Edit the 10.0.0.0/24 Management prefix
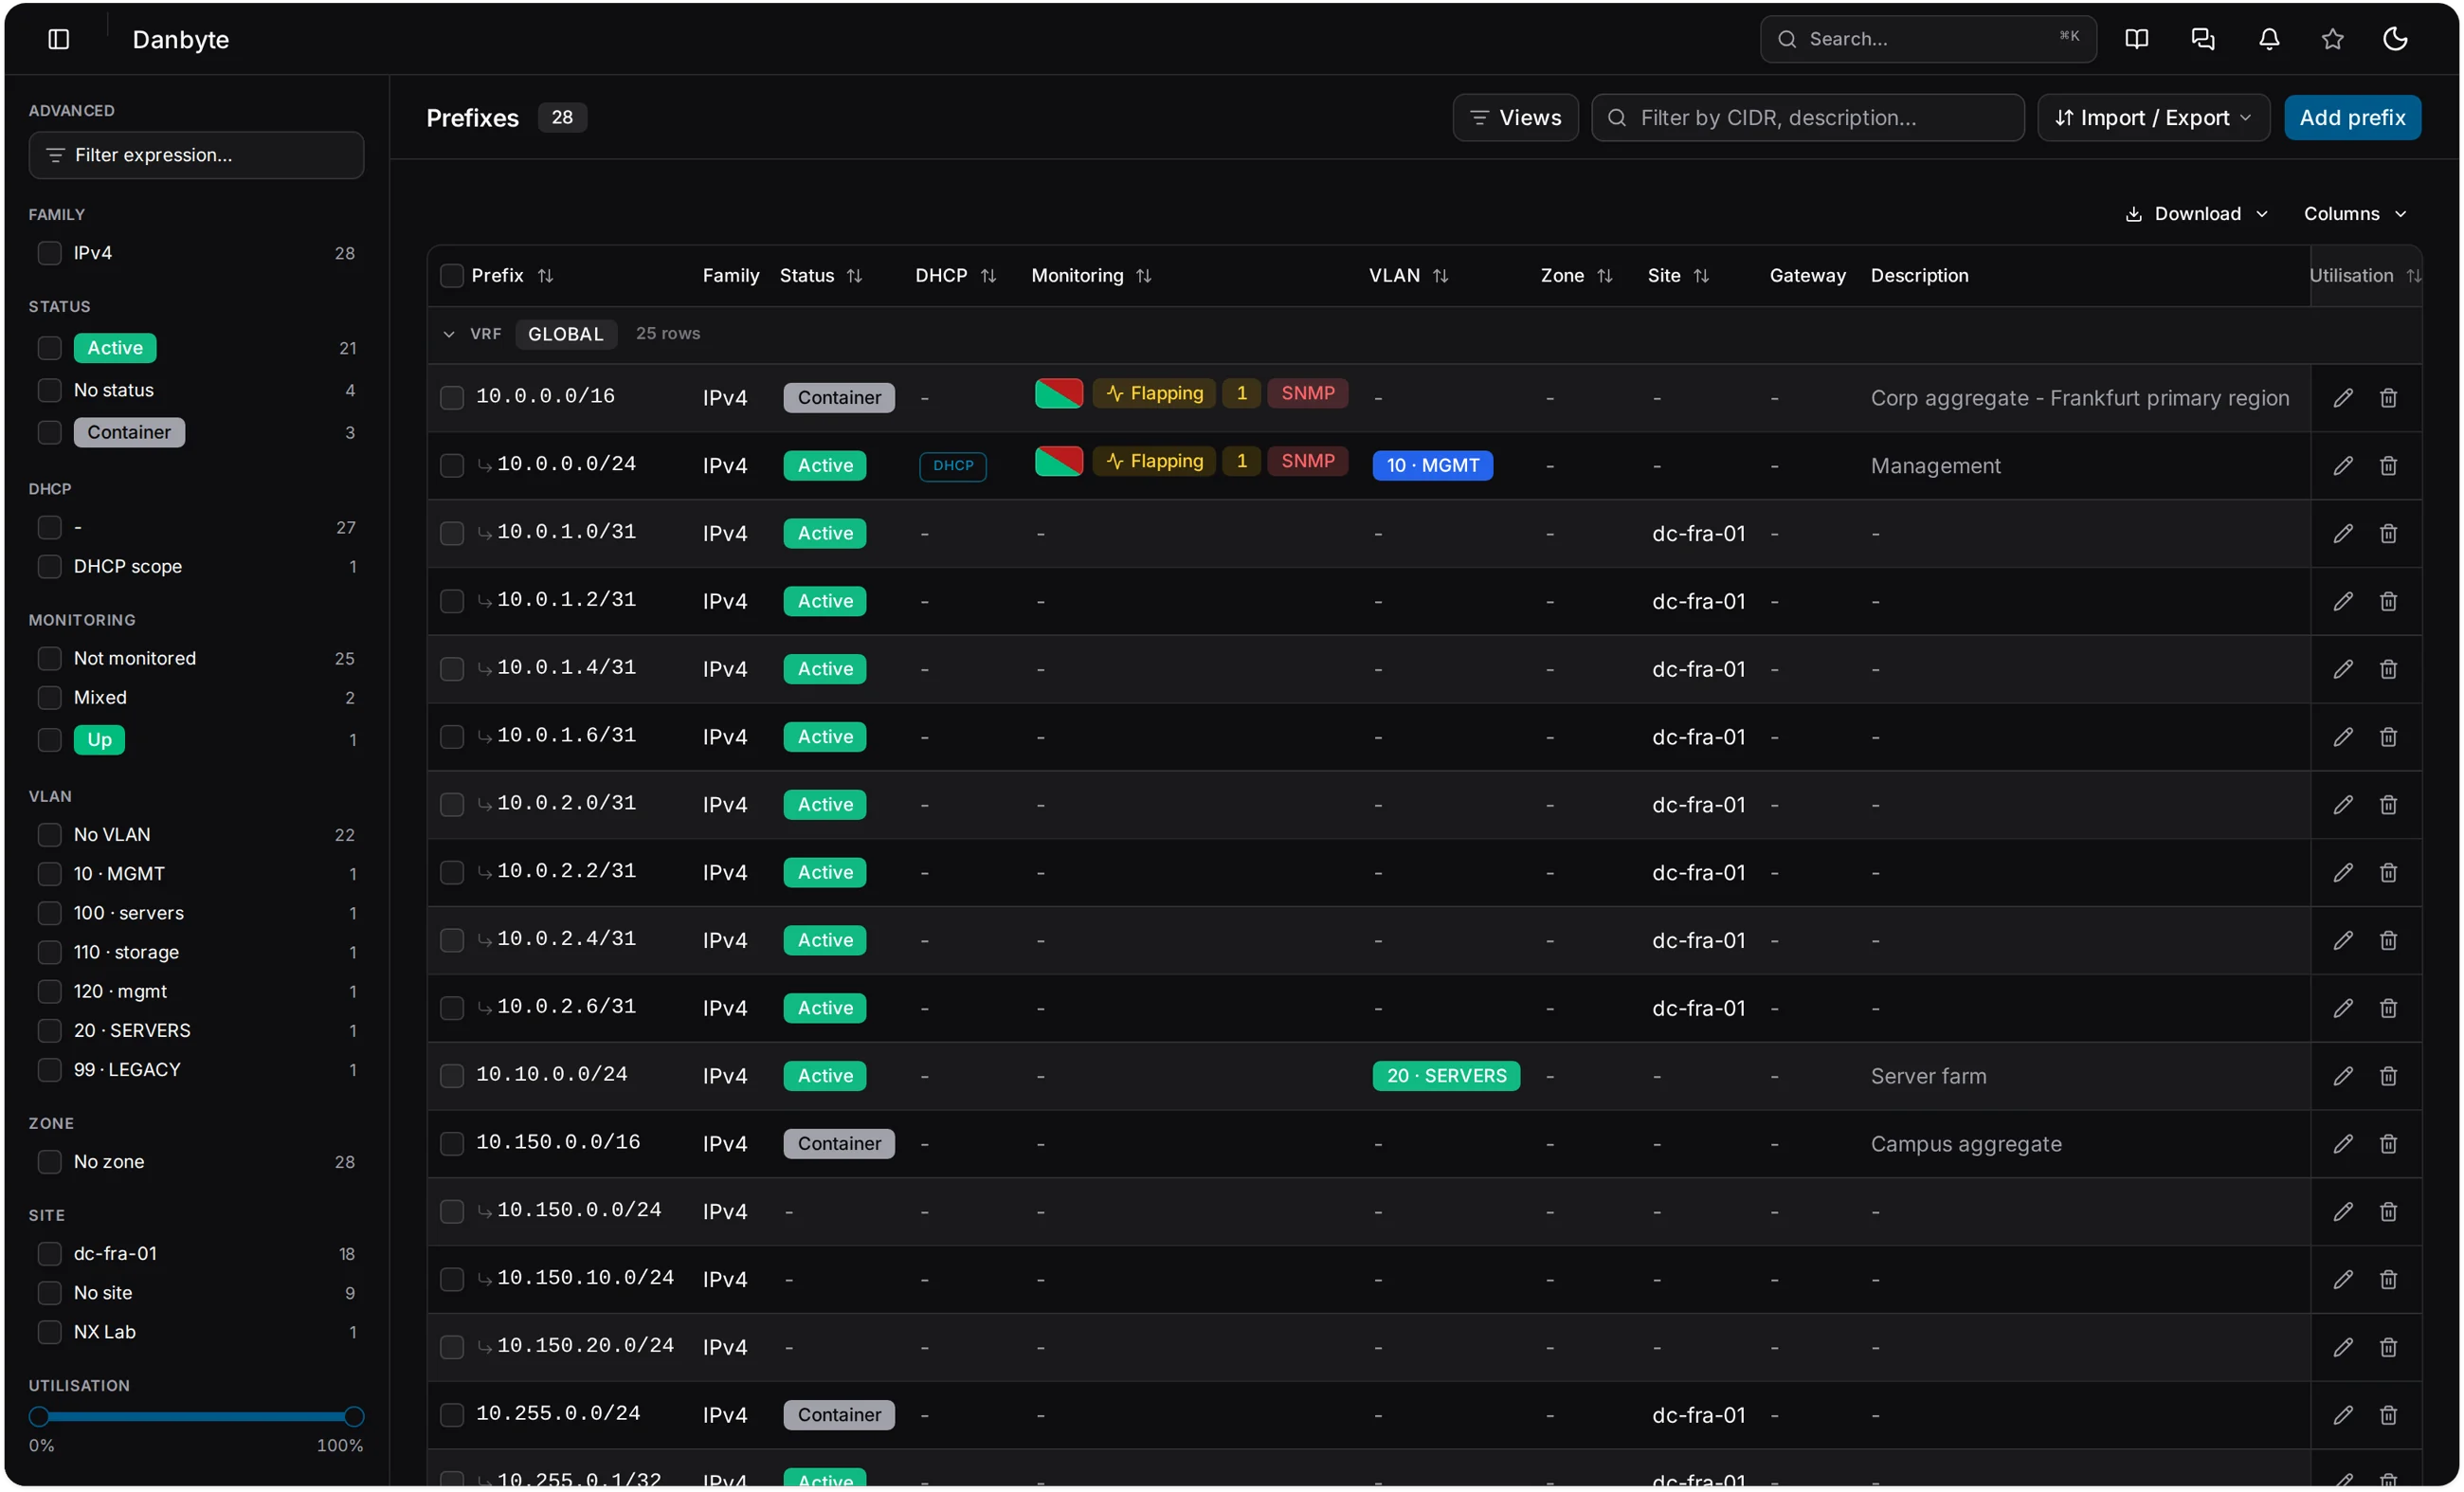 tap(2342, 466)
